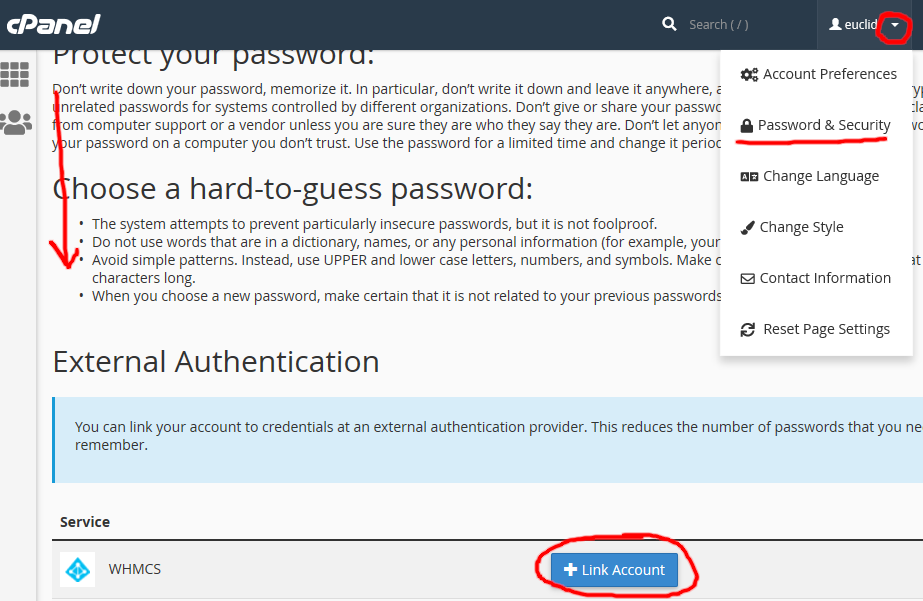Click the brush icon beside Change Style
The height and width of the screenshot is (601, 923).
(748, 226)
